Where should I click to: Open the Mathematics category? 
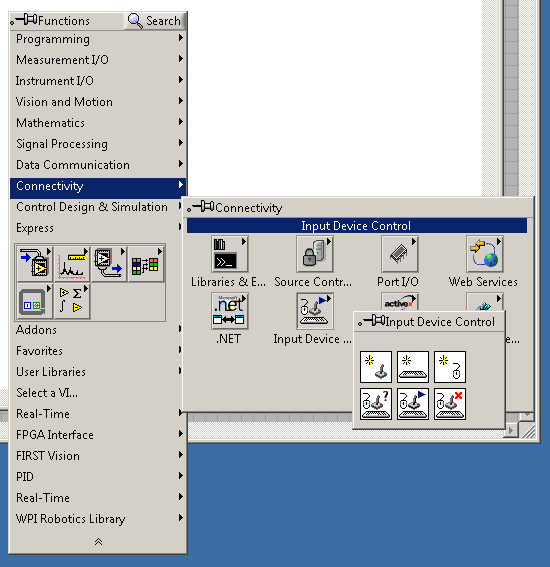pyautogui.click(x=98, y=123)
